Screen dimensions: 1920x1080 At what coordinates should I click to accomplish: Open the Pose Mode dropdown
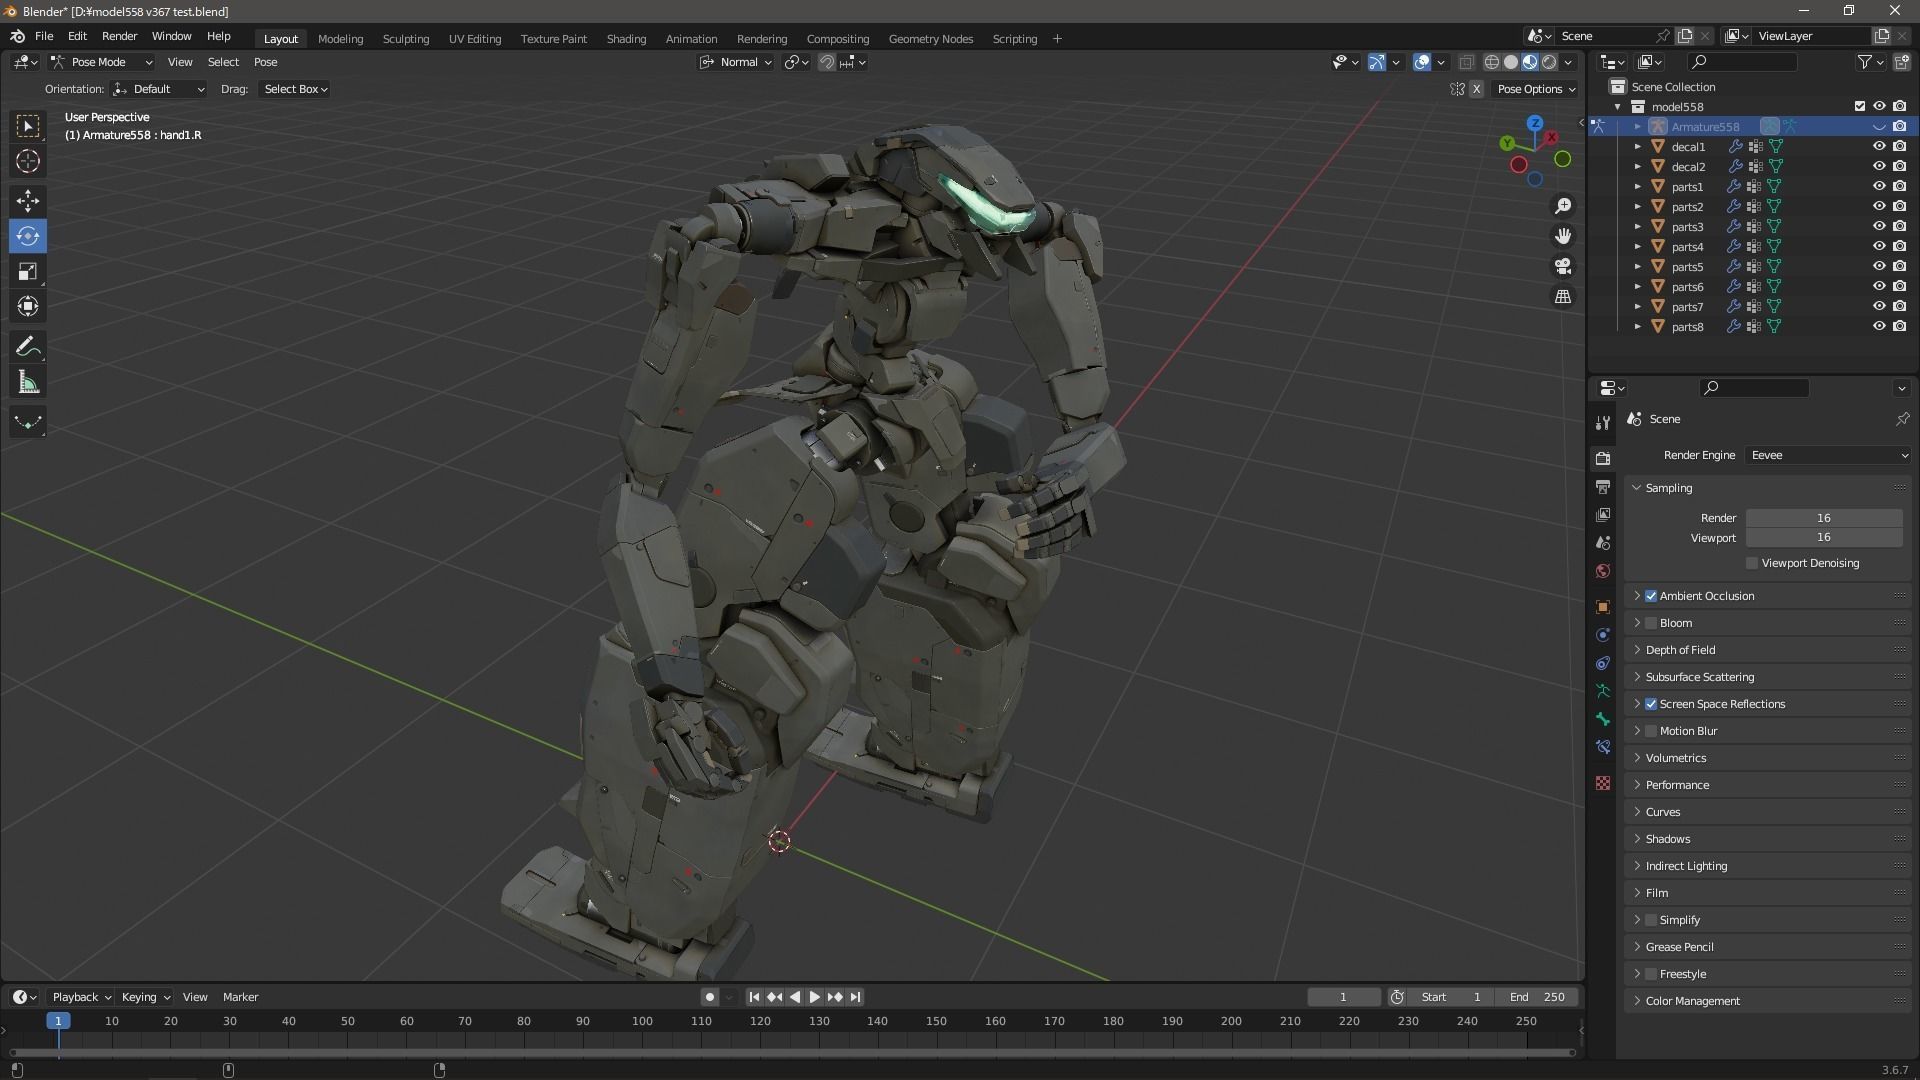(101, 62)
